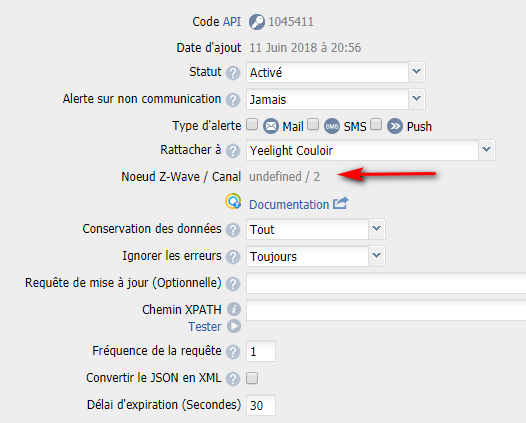Click the SMS alert icon
The width and height of the screenshot is (526, 423).
(332, 126)
